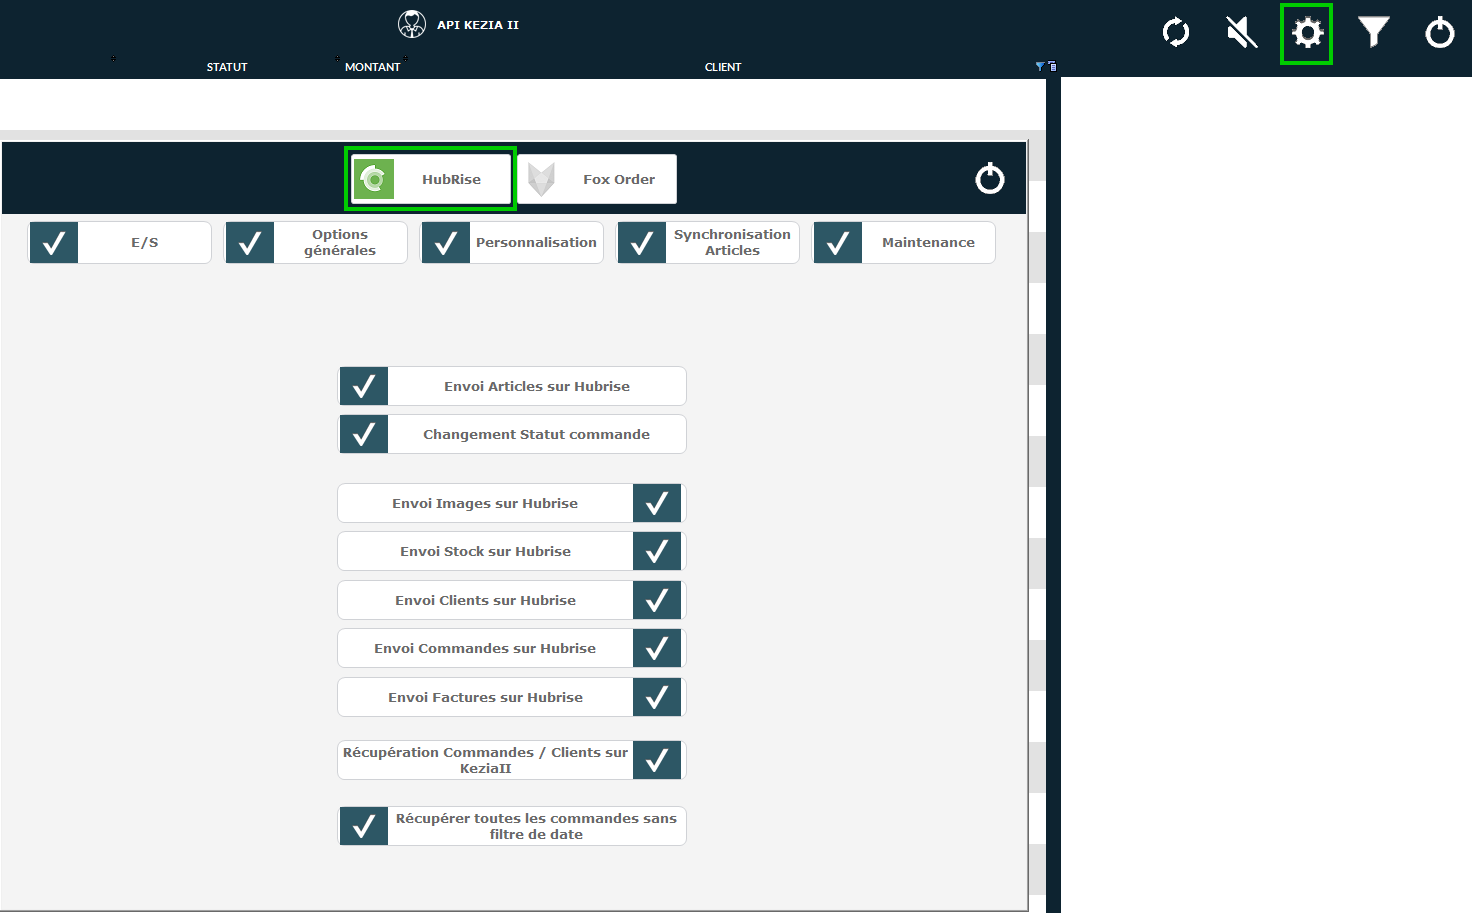
Task: Uncheck Changement Statut commande
Action: tap(364, 434)
